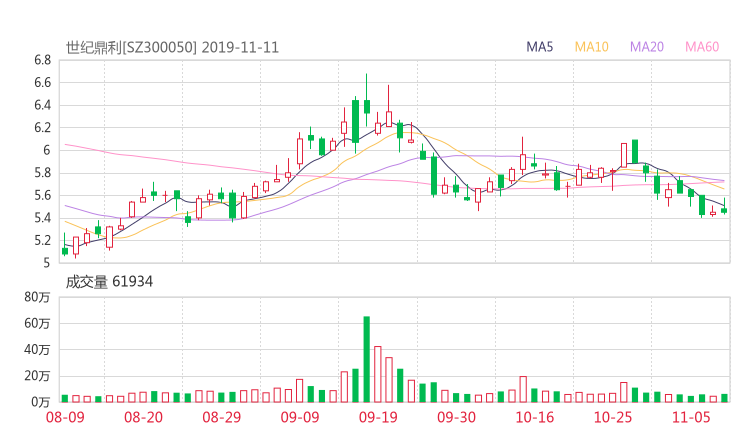Click the 09-09 date axis label
740x440 pixels.
tap(300, 417)
